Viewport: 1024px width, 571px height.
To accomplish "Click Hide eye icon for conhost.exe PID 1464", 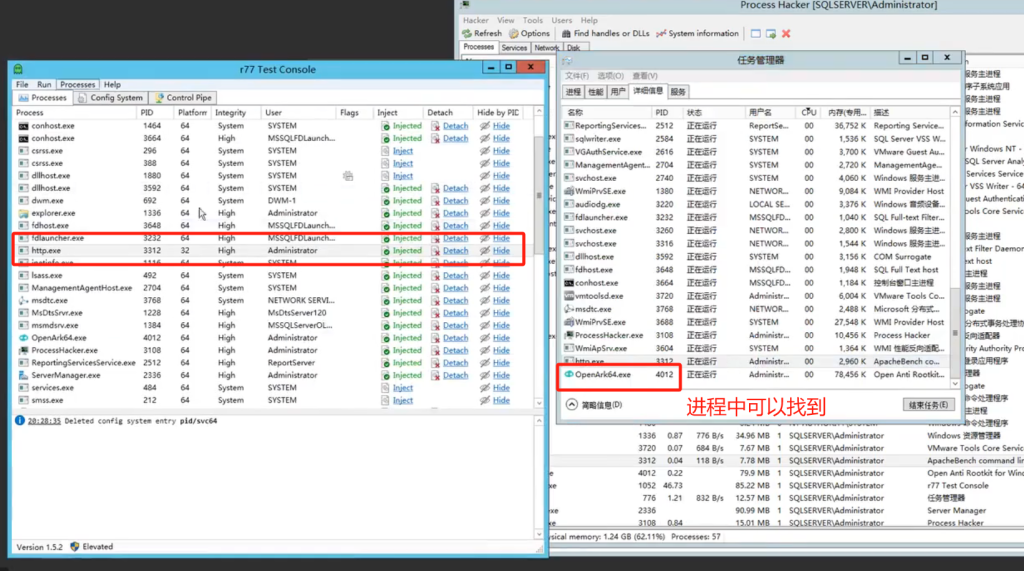I will point(485,126).
